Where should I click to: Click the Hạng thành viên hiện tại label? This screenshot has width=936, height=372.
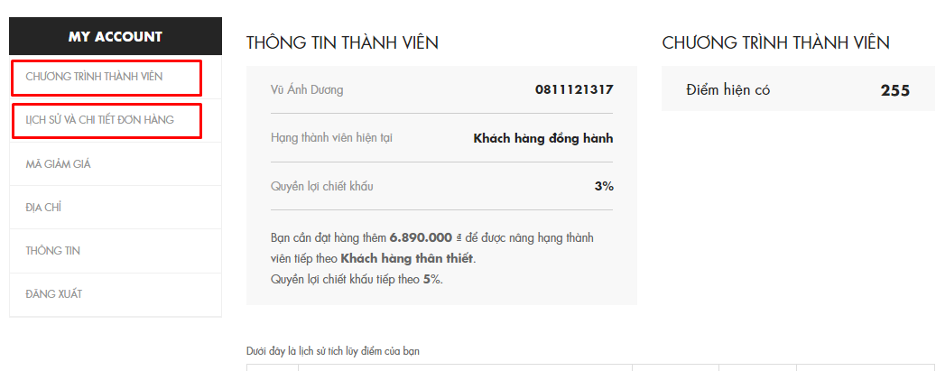click(331, 138)
